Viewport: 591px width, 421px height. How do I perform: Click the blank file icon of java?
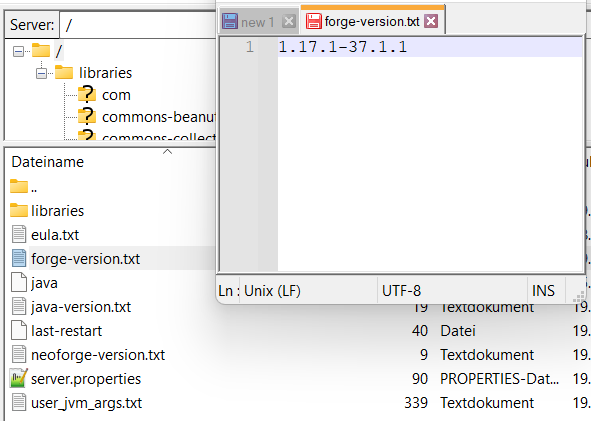click(x=19, y=282)
